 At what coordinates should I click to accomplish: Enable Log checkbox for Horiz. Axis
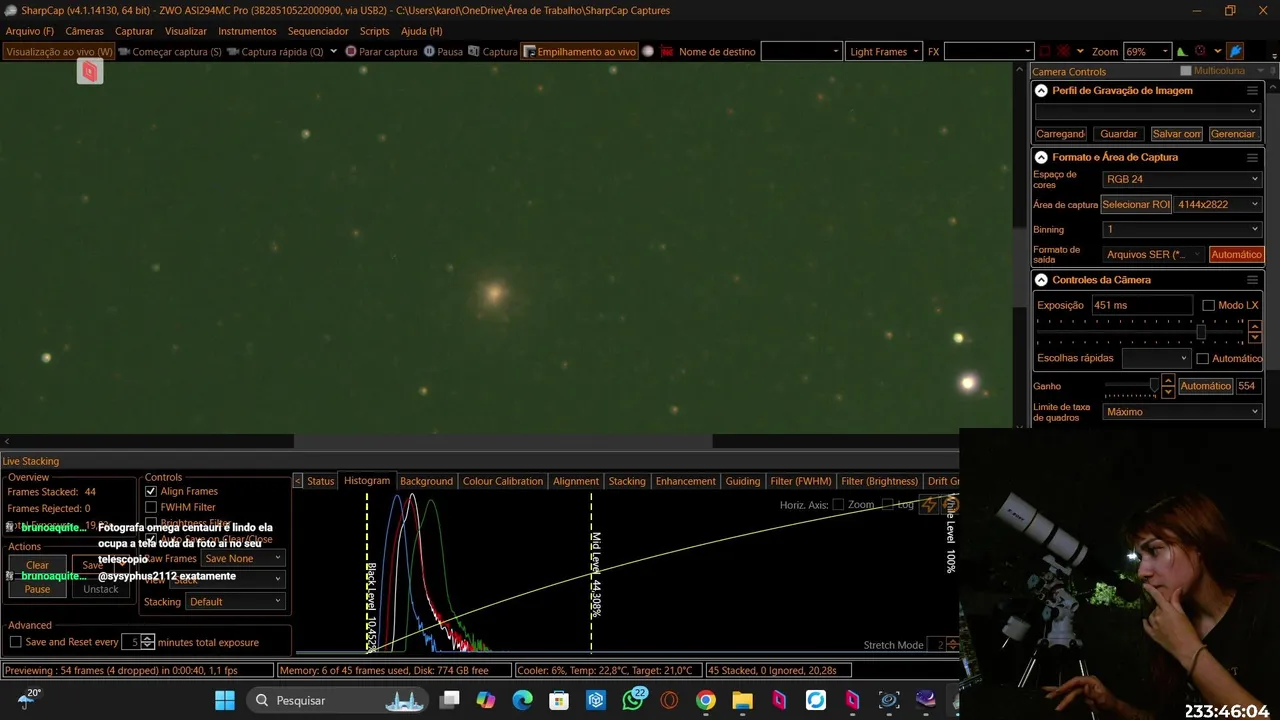click(888, 505)
